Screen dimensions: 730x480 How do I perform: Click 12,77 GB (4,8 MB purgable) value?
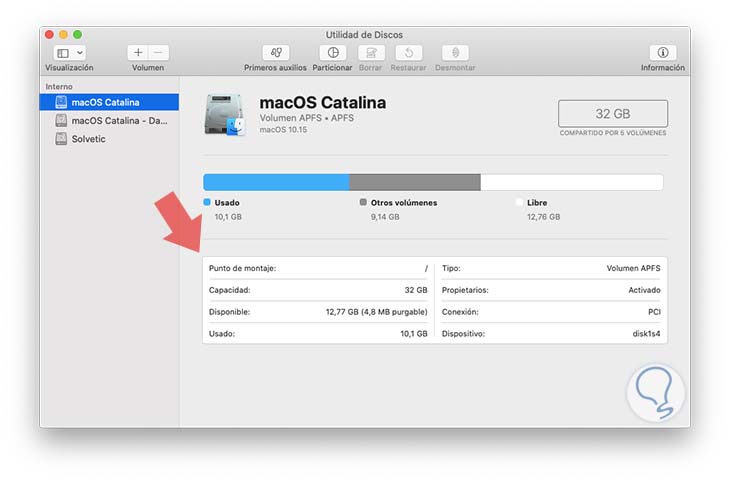click(376, 312)
